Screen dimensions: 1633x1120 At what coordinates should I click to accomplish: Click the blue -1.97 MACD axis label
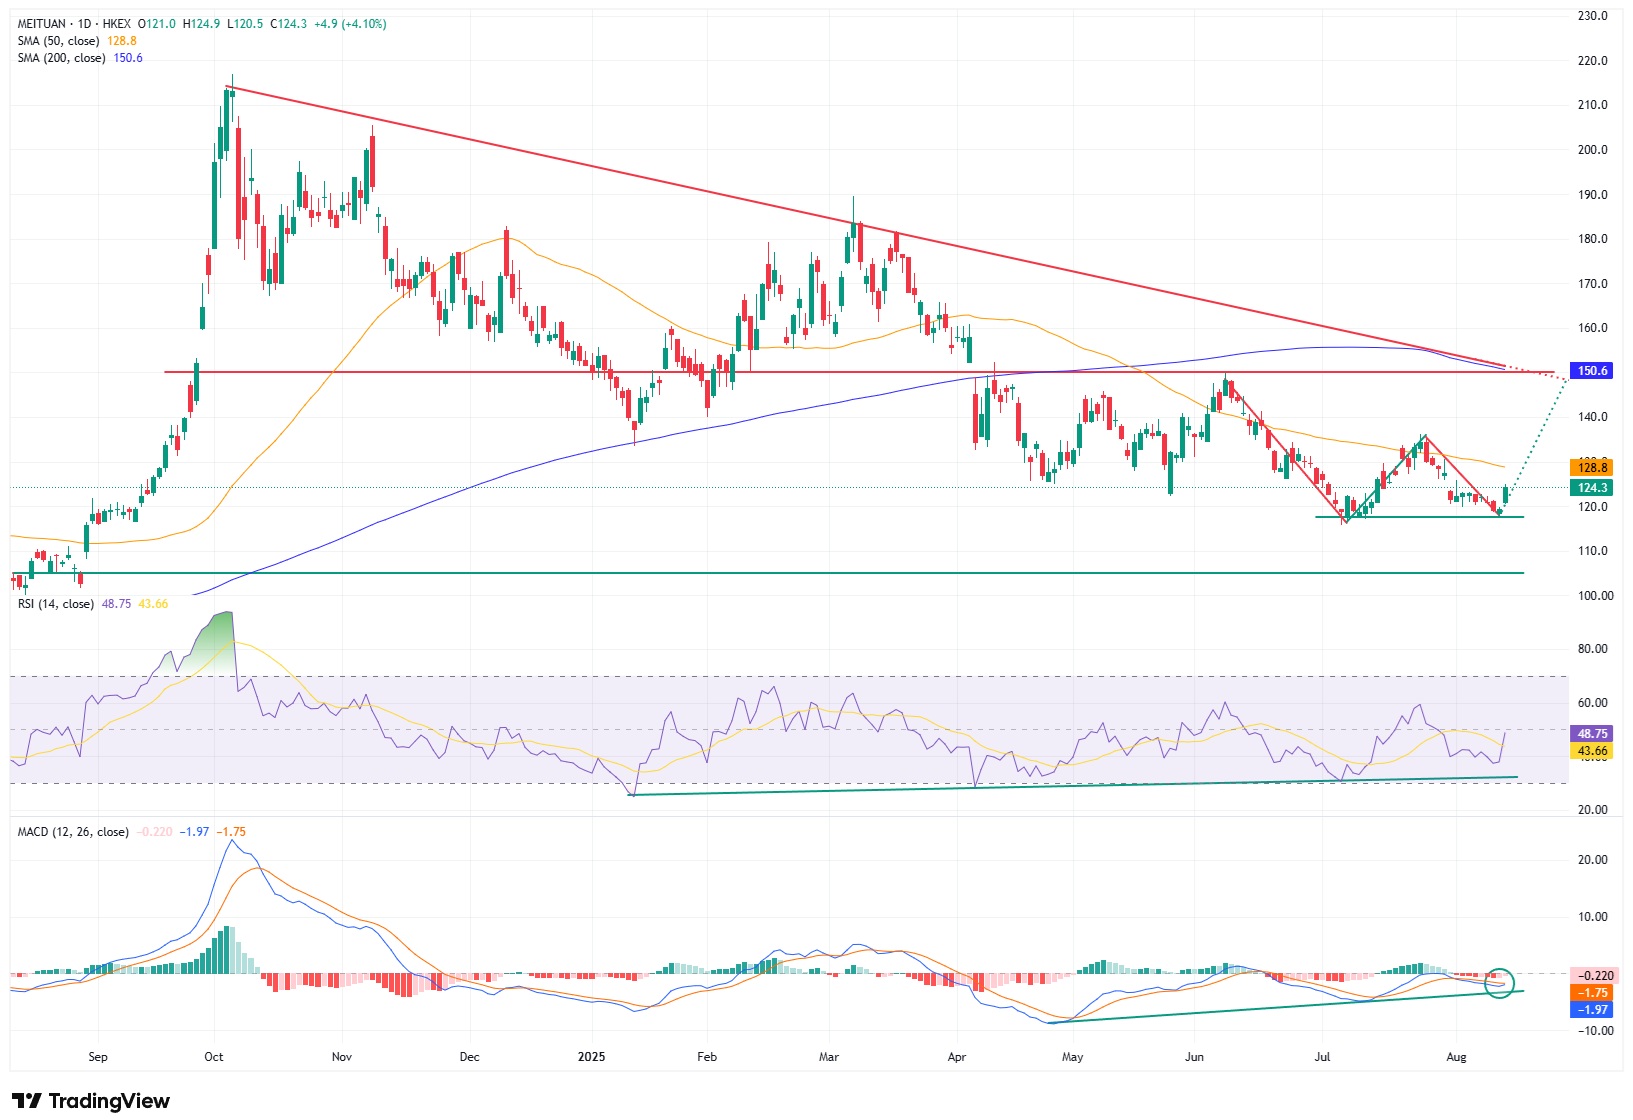1591,1010
